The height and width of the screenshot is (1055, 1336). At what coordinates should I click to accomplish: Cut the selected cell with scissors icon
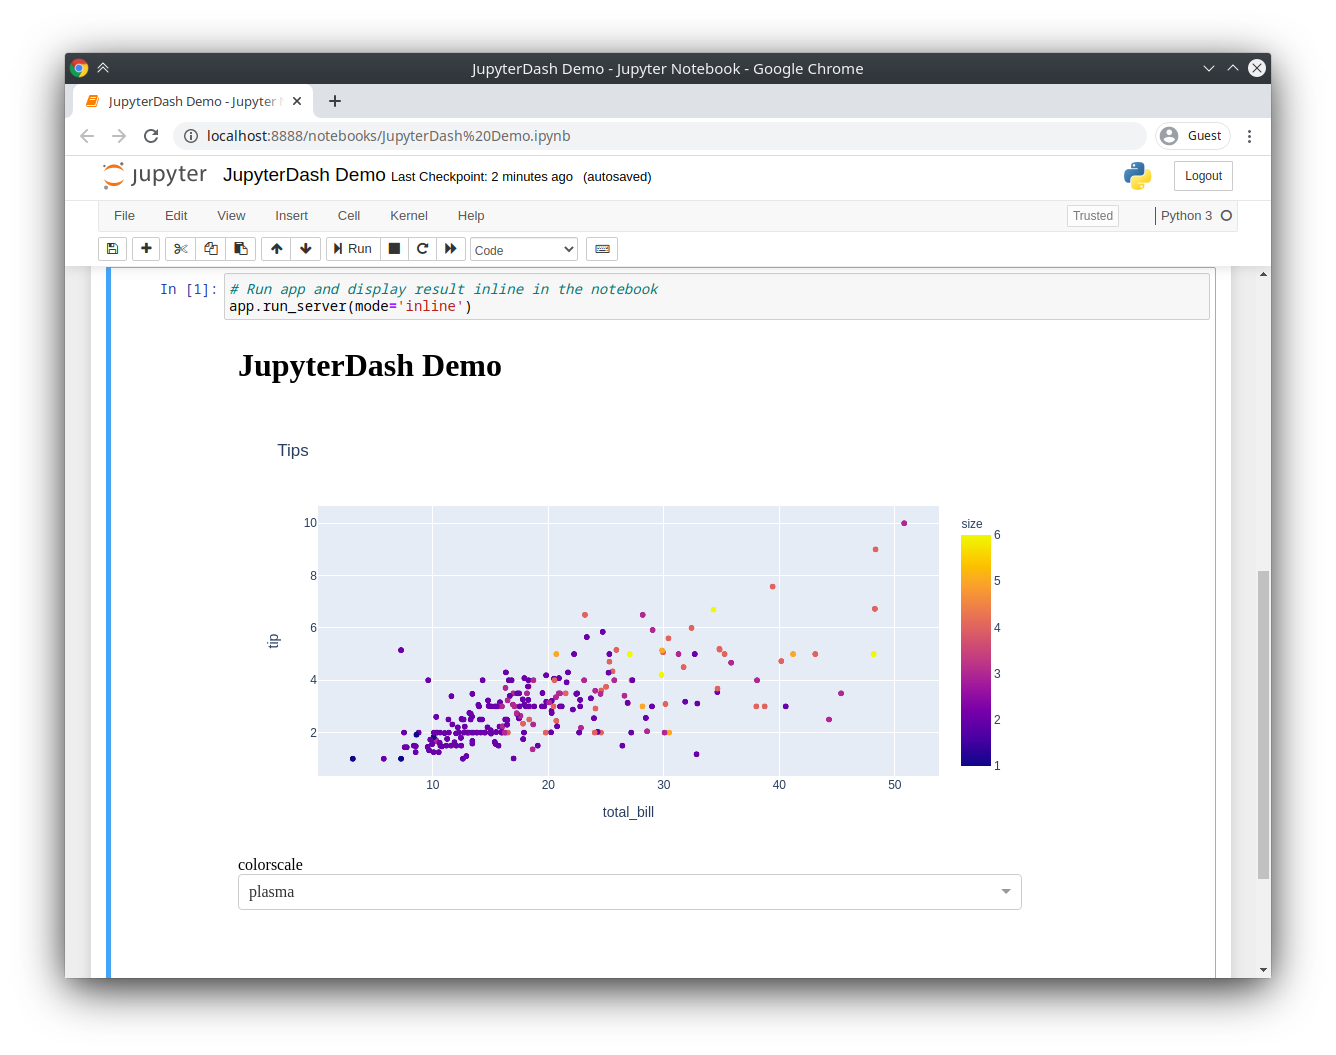click(180, 248)
